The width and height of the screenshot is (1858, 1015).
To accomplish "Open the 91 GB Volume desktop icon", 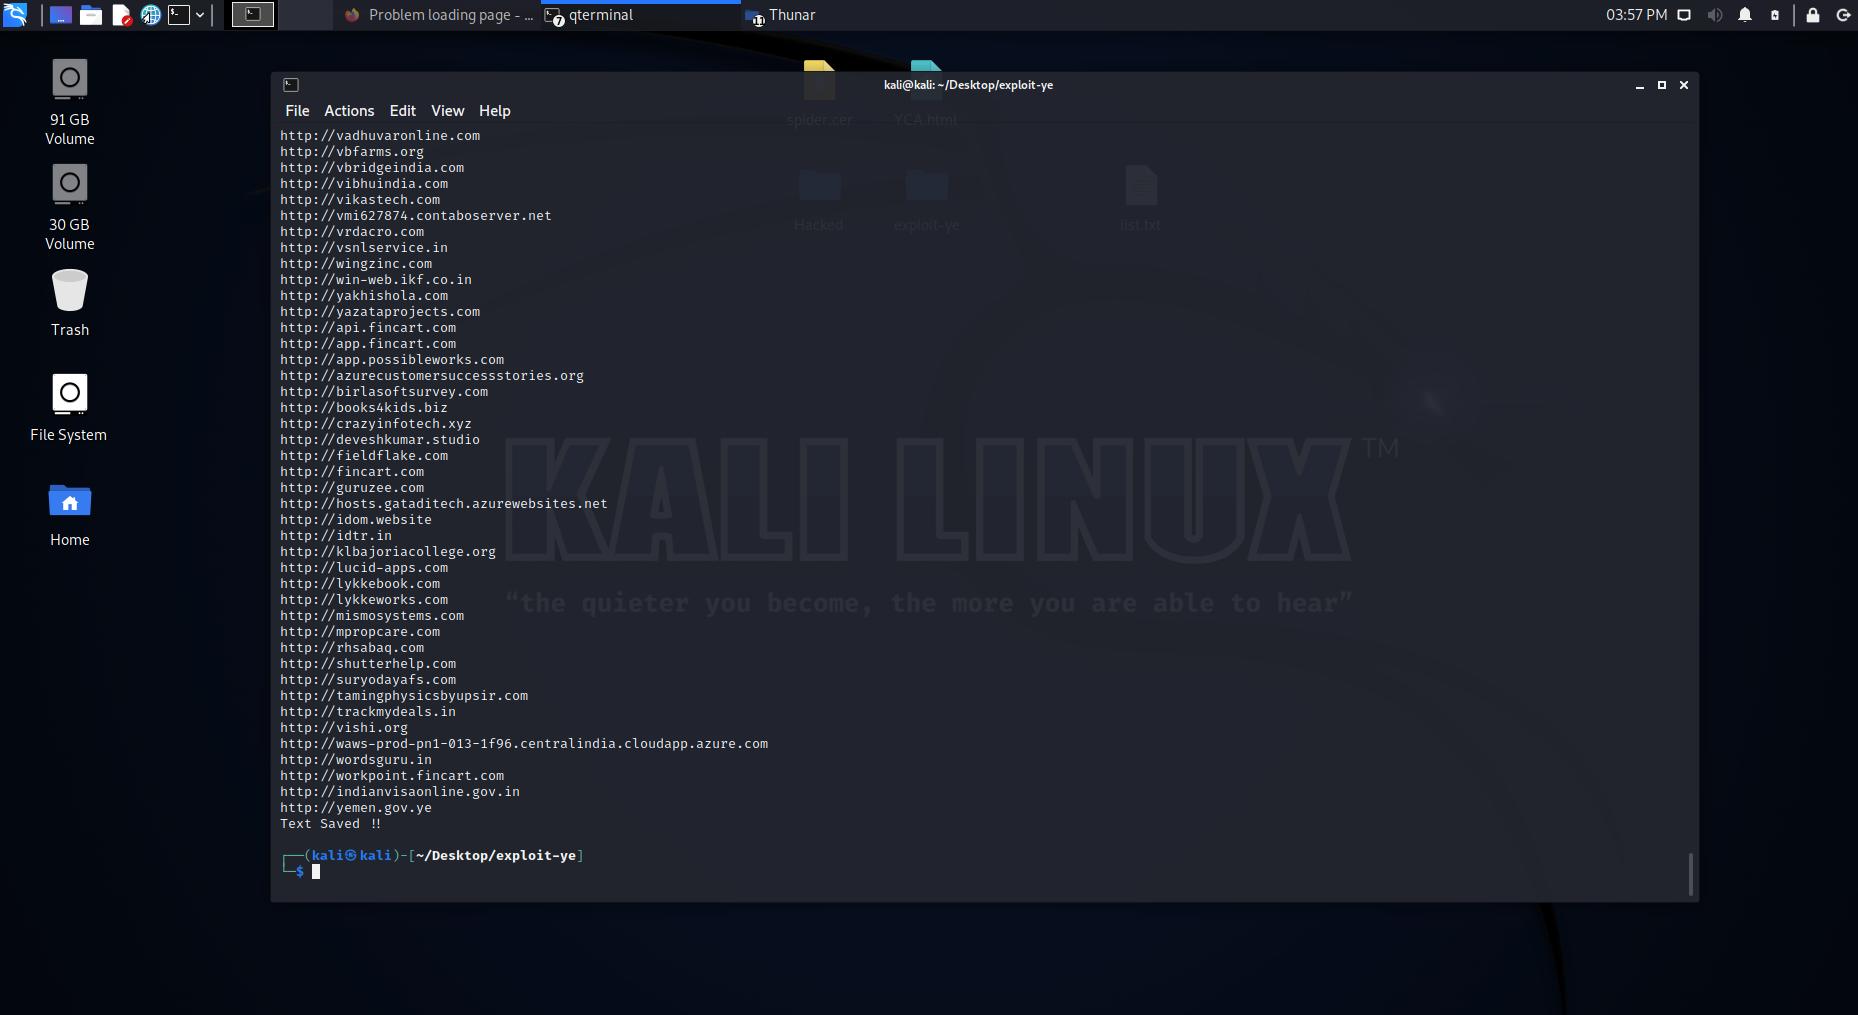I will point(70,101).
